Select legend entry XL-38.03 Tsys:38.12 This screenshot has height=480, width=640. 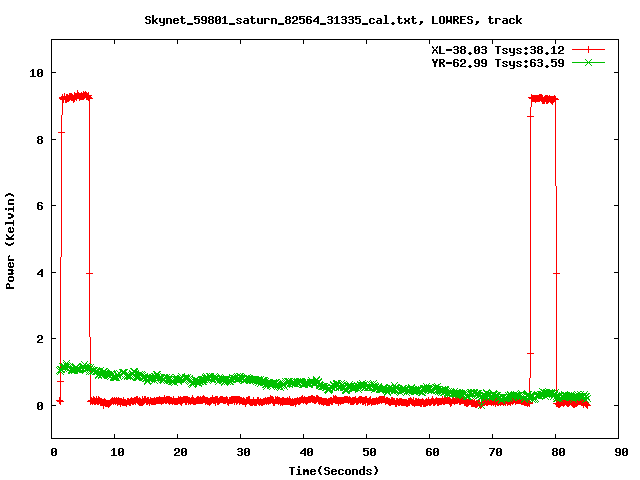tap(498, 50)
